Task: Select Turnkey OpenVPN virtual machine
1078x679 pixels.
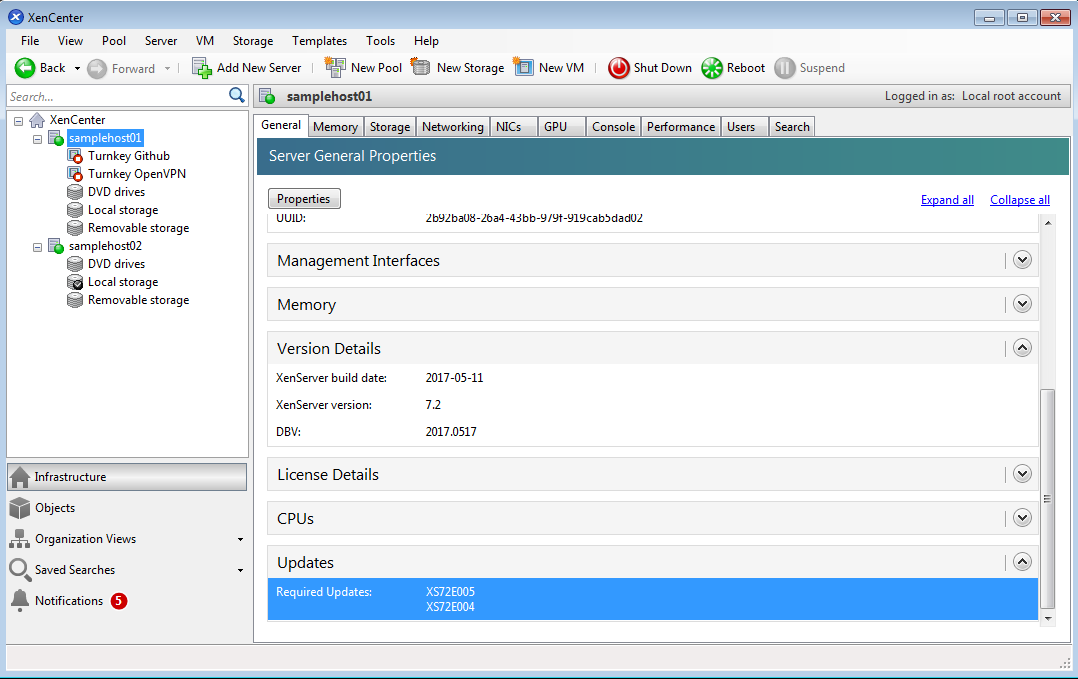Action: point(136,174)
